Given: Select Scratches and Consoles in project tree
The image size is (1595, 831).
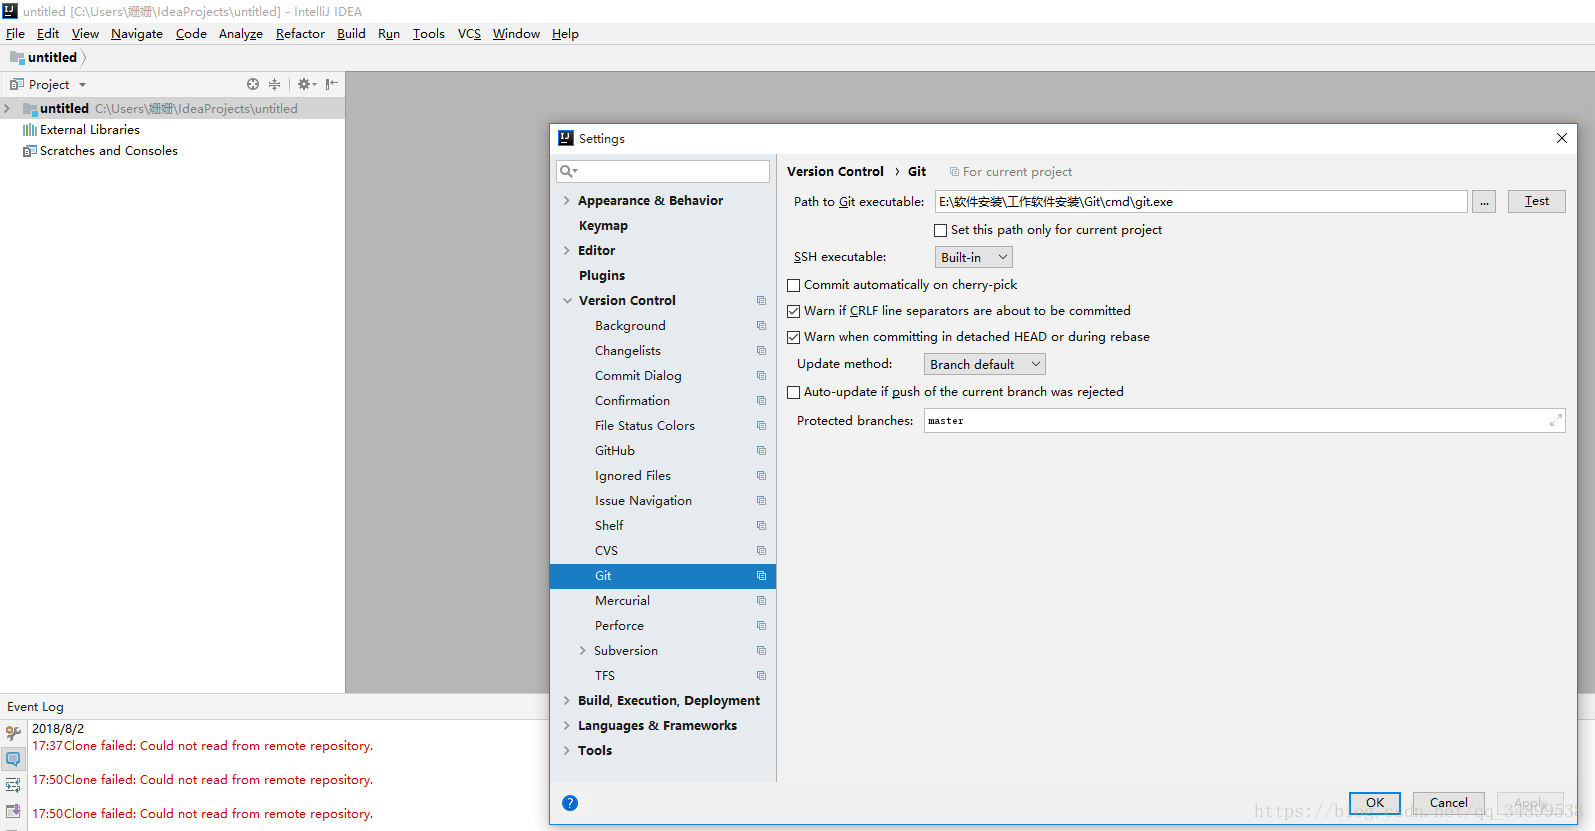Looking at the screenshot, I should [x=109, y=151].
